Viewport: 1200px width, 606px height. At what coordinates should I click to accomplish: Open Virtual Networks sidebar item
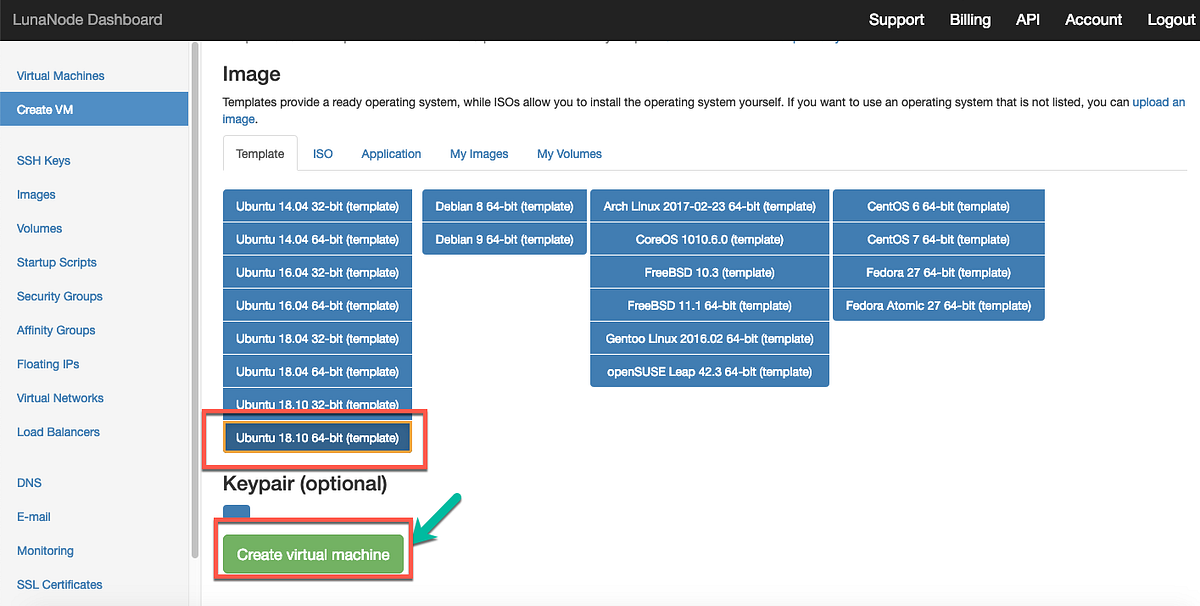pyautogui.click(x=60, y=399)
